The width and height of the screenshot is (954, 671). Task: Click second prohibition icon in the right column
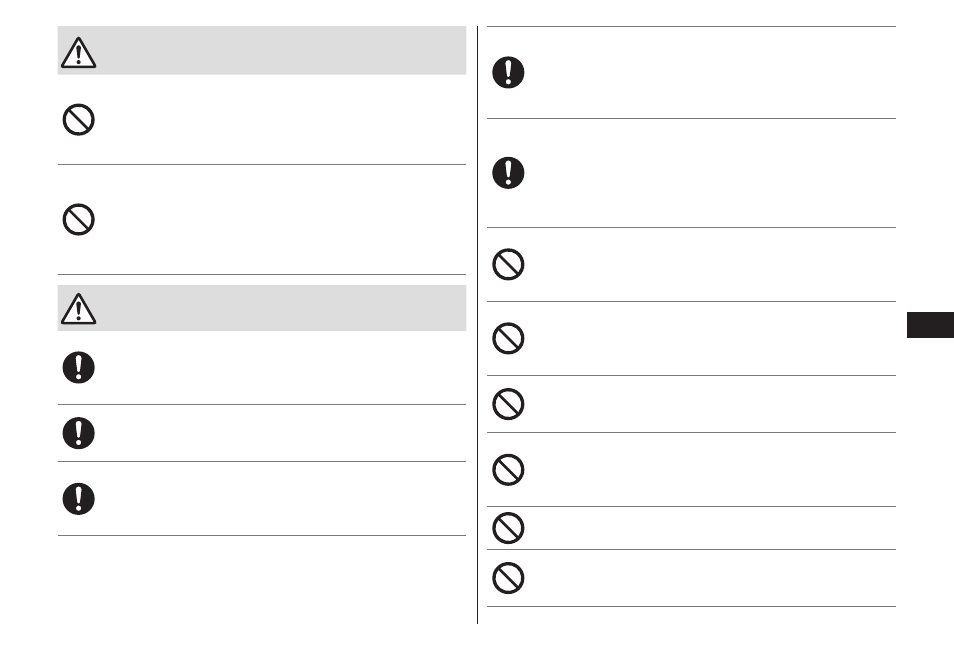point(508,338)
